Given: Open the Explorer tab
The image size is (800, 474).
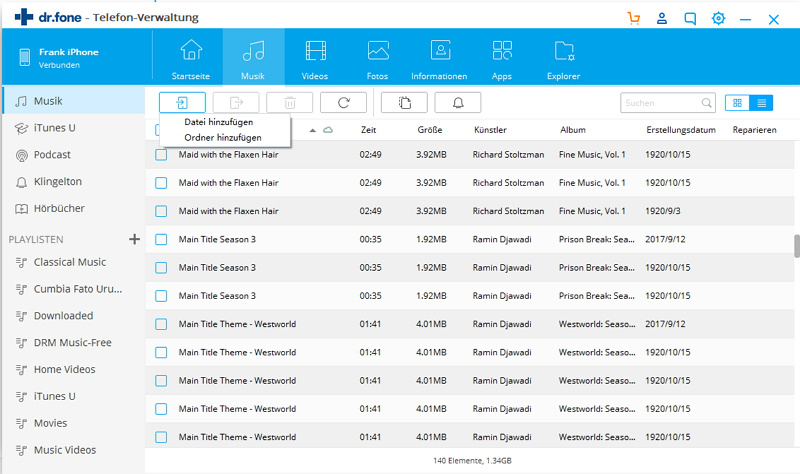Looking at the screenshot, I should point(564,60).
